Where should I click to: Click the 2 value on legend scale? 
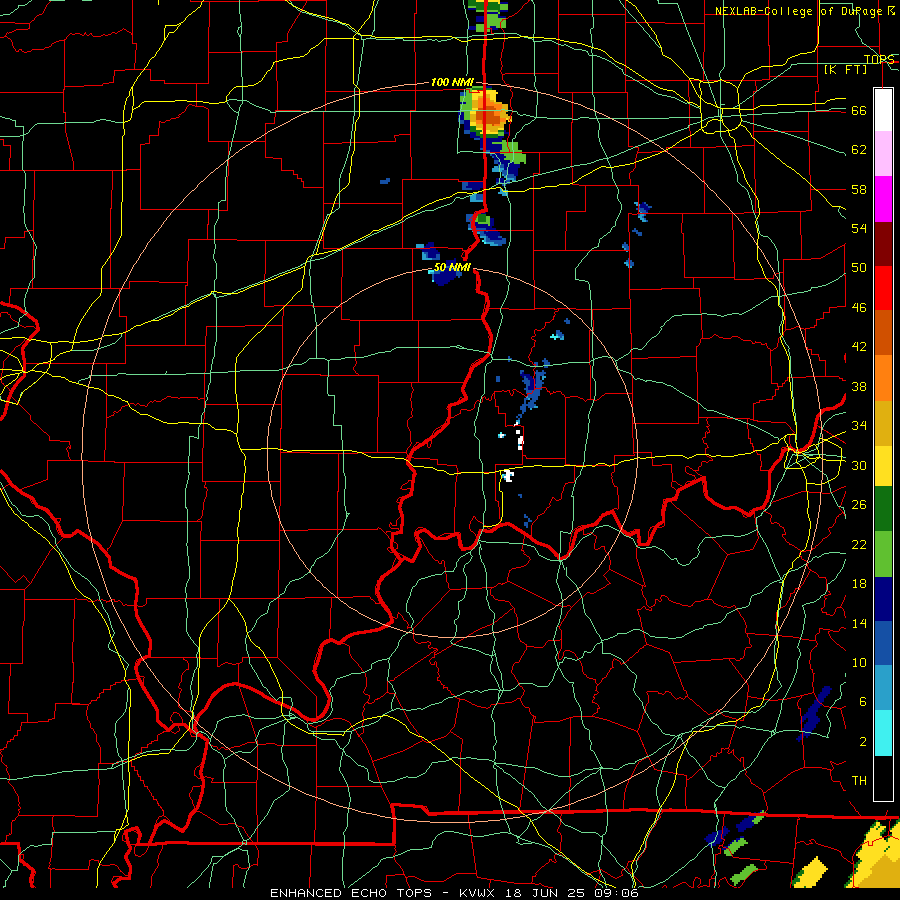[x=862, y=741]
